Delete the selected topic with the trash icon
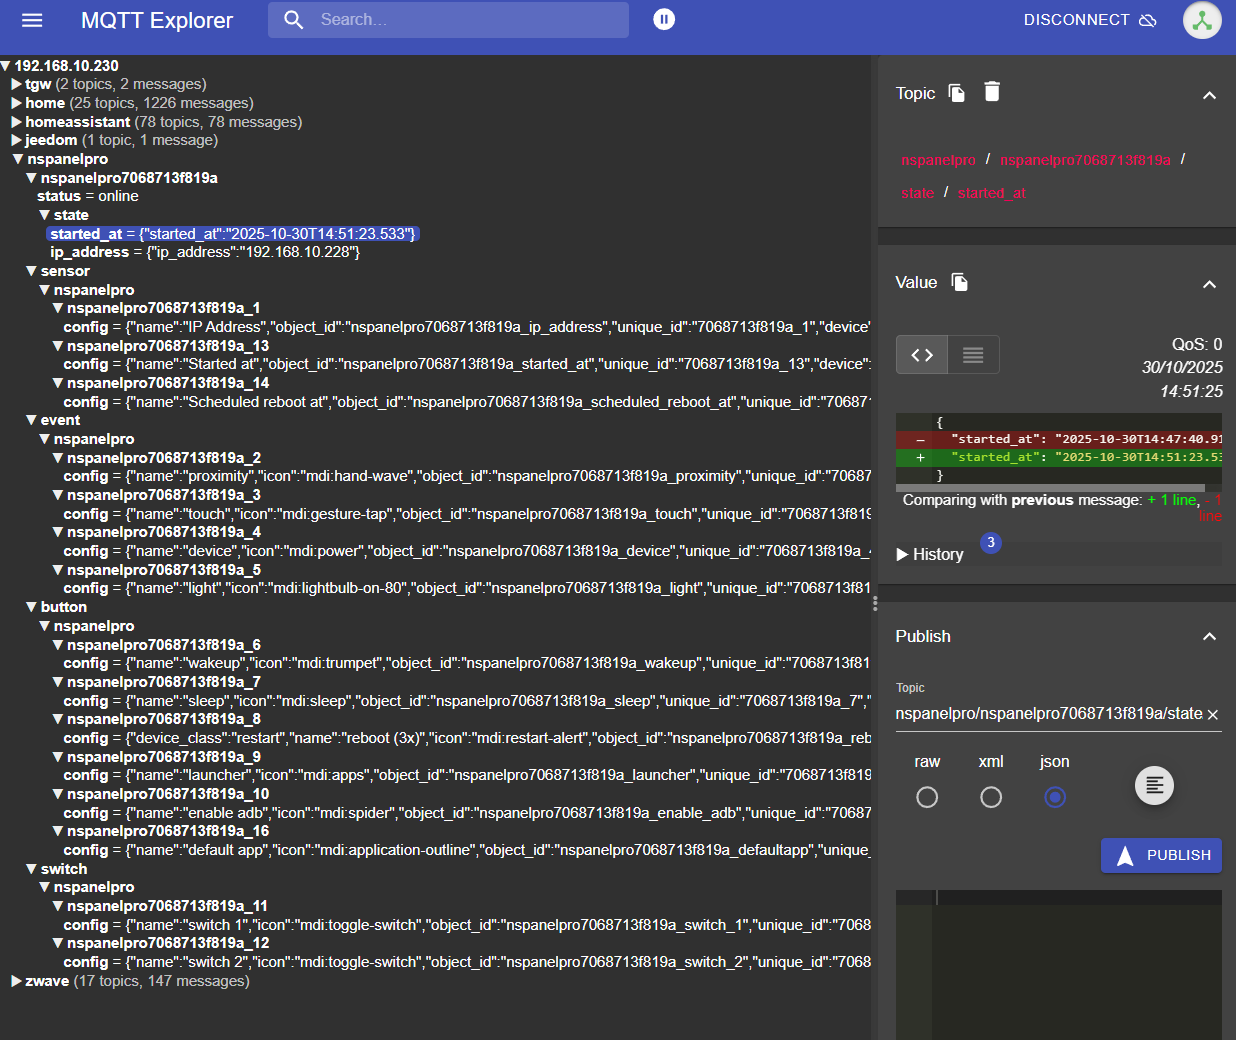The image size is (1236, 1040). pyautogui.click(x=992, y=92)
